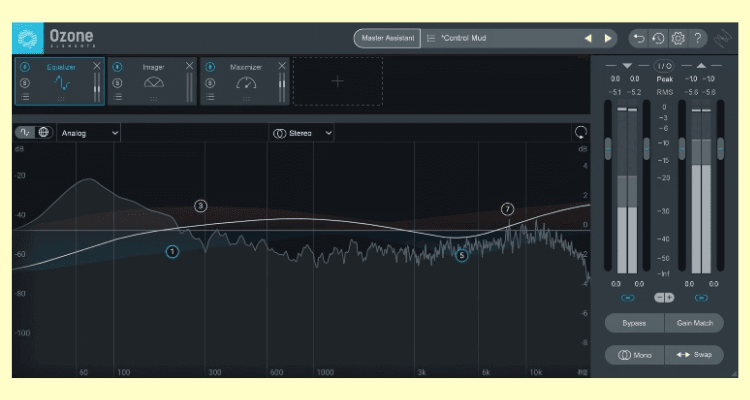Click the Bypass button

coord(634,323)
